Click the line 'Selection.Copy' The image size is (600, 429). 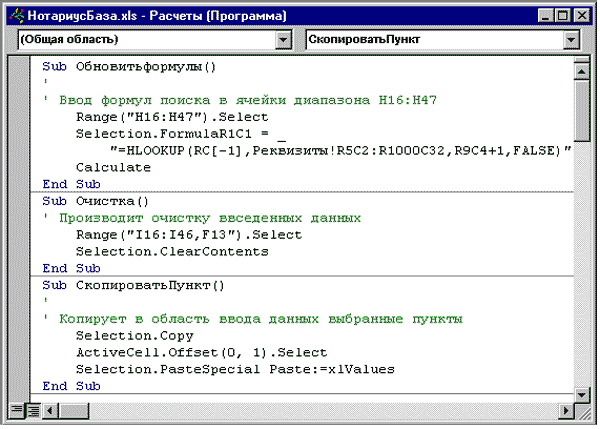[x=134, y=336]
